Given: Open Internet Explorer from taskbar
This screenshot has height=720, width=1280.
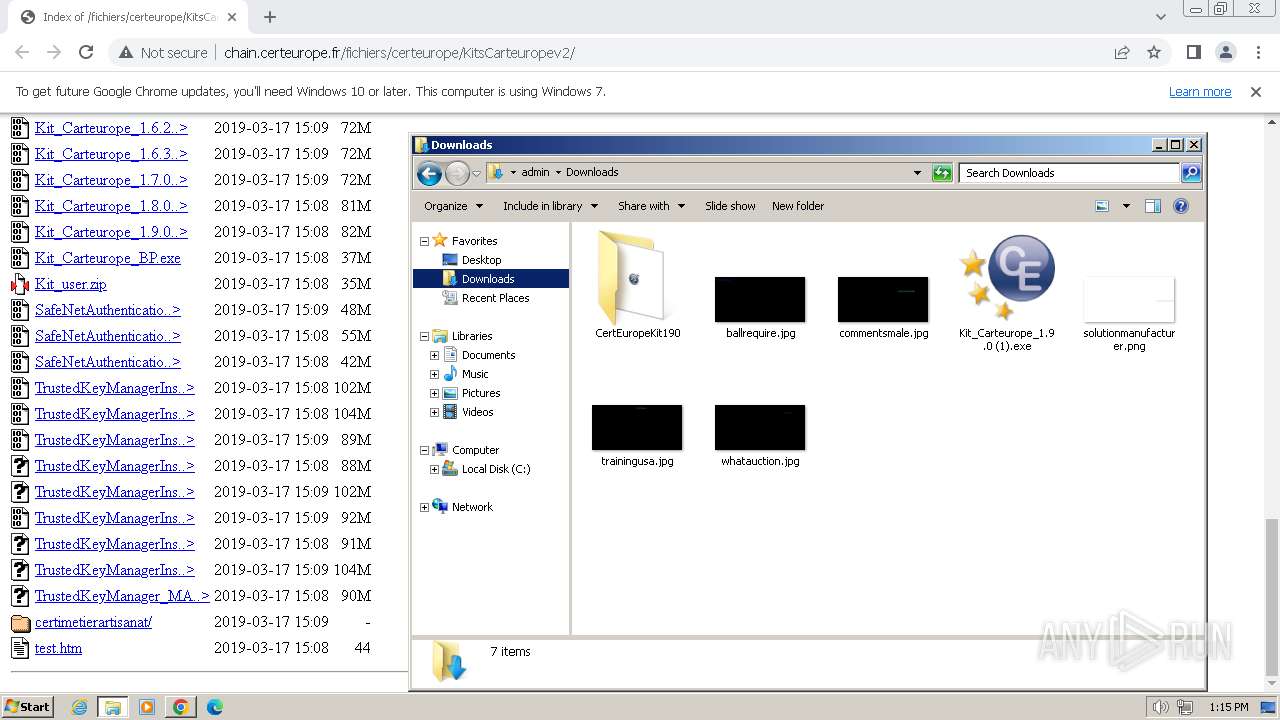Looking at the screenshot, I should coord(80,707).
